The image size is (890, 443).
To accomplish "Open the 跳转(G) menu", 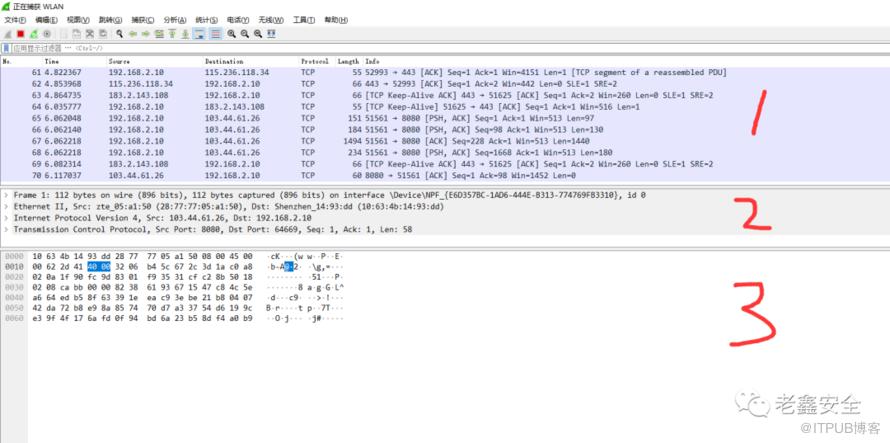I will click(x=110, y=20).
